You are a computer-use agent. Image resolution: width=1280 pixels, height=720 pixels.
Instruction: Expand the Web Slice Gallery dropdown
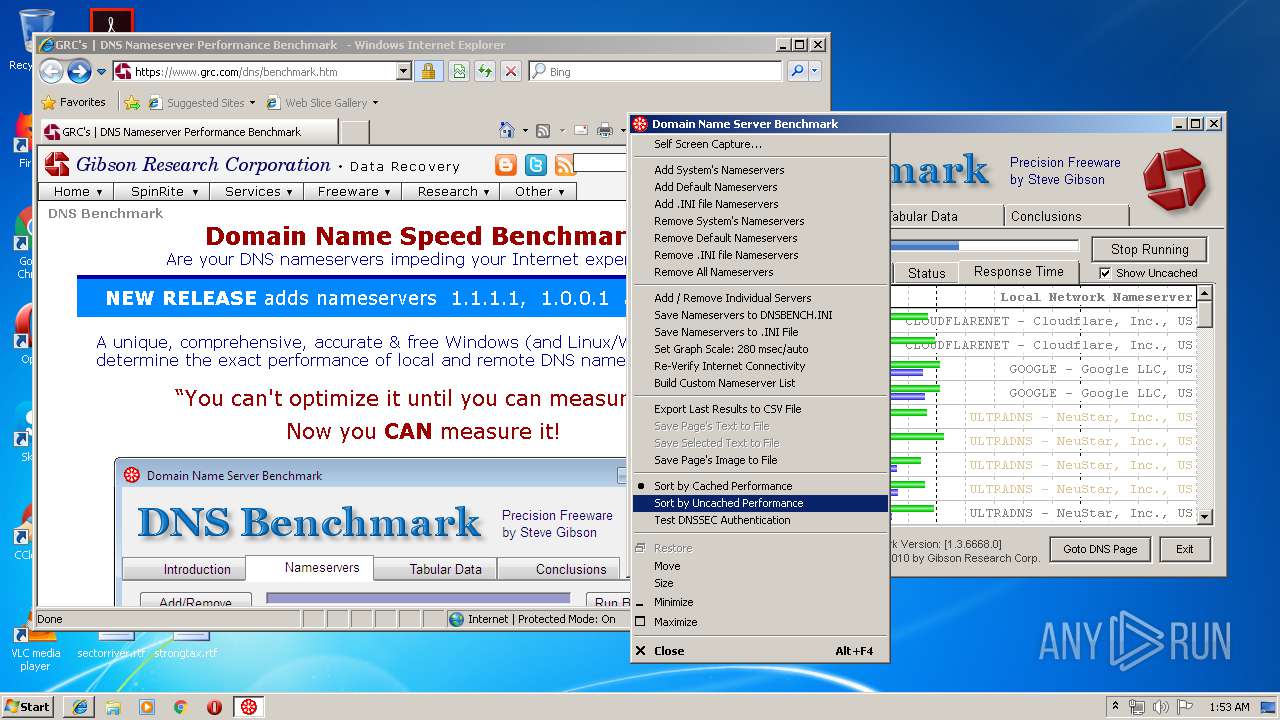click(x=375, y=102)
